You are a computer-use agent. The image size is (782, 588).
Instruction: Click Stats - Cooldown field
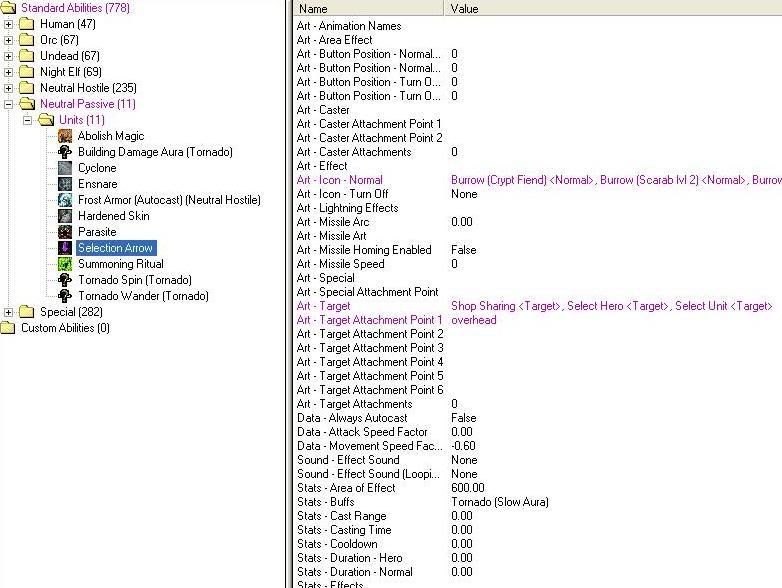pos(337,544)
